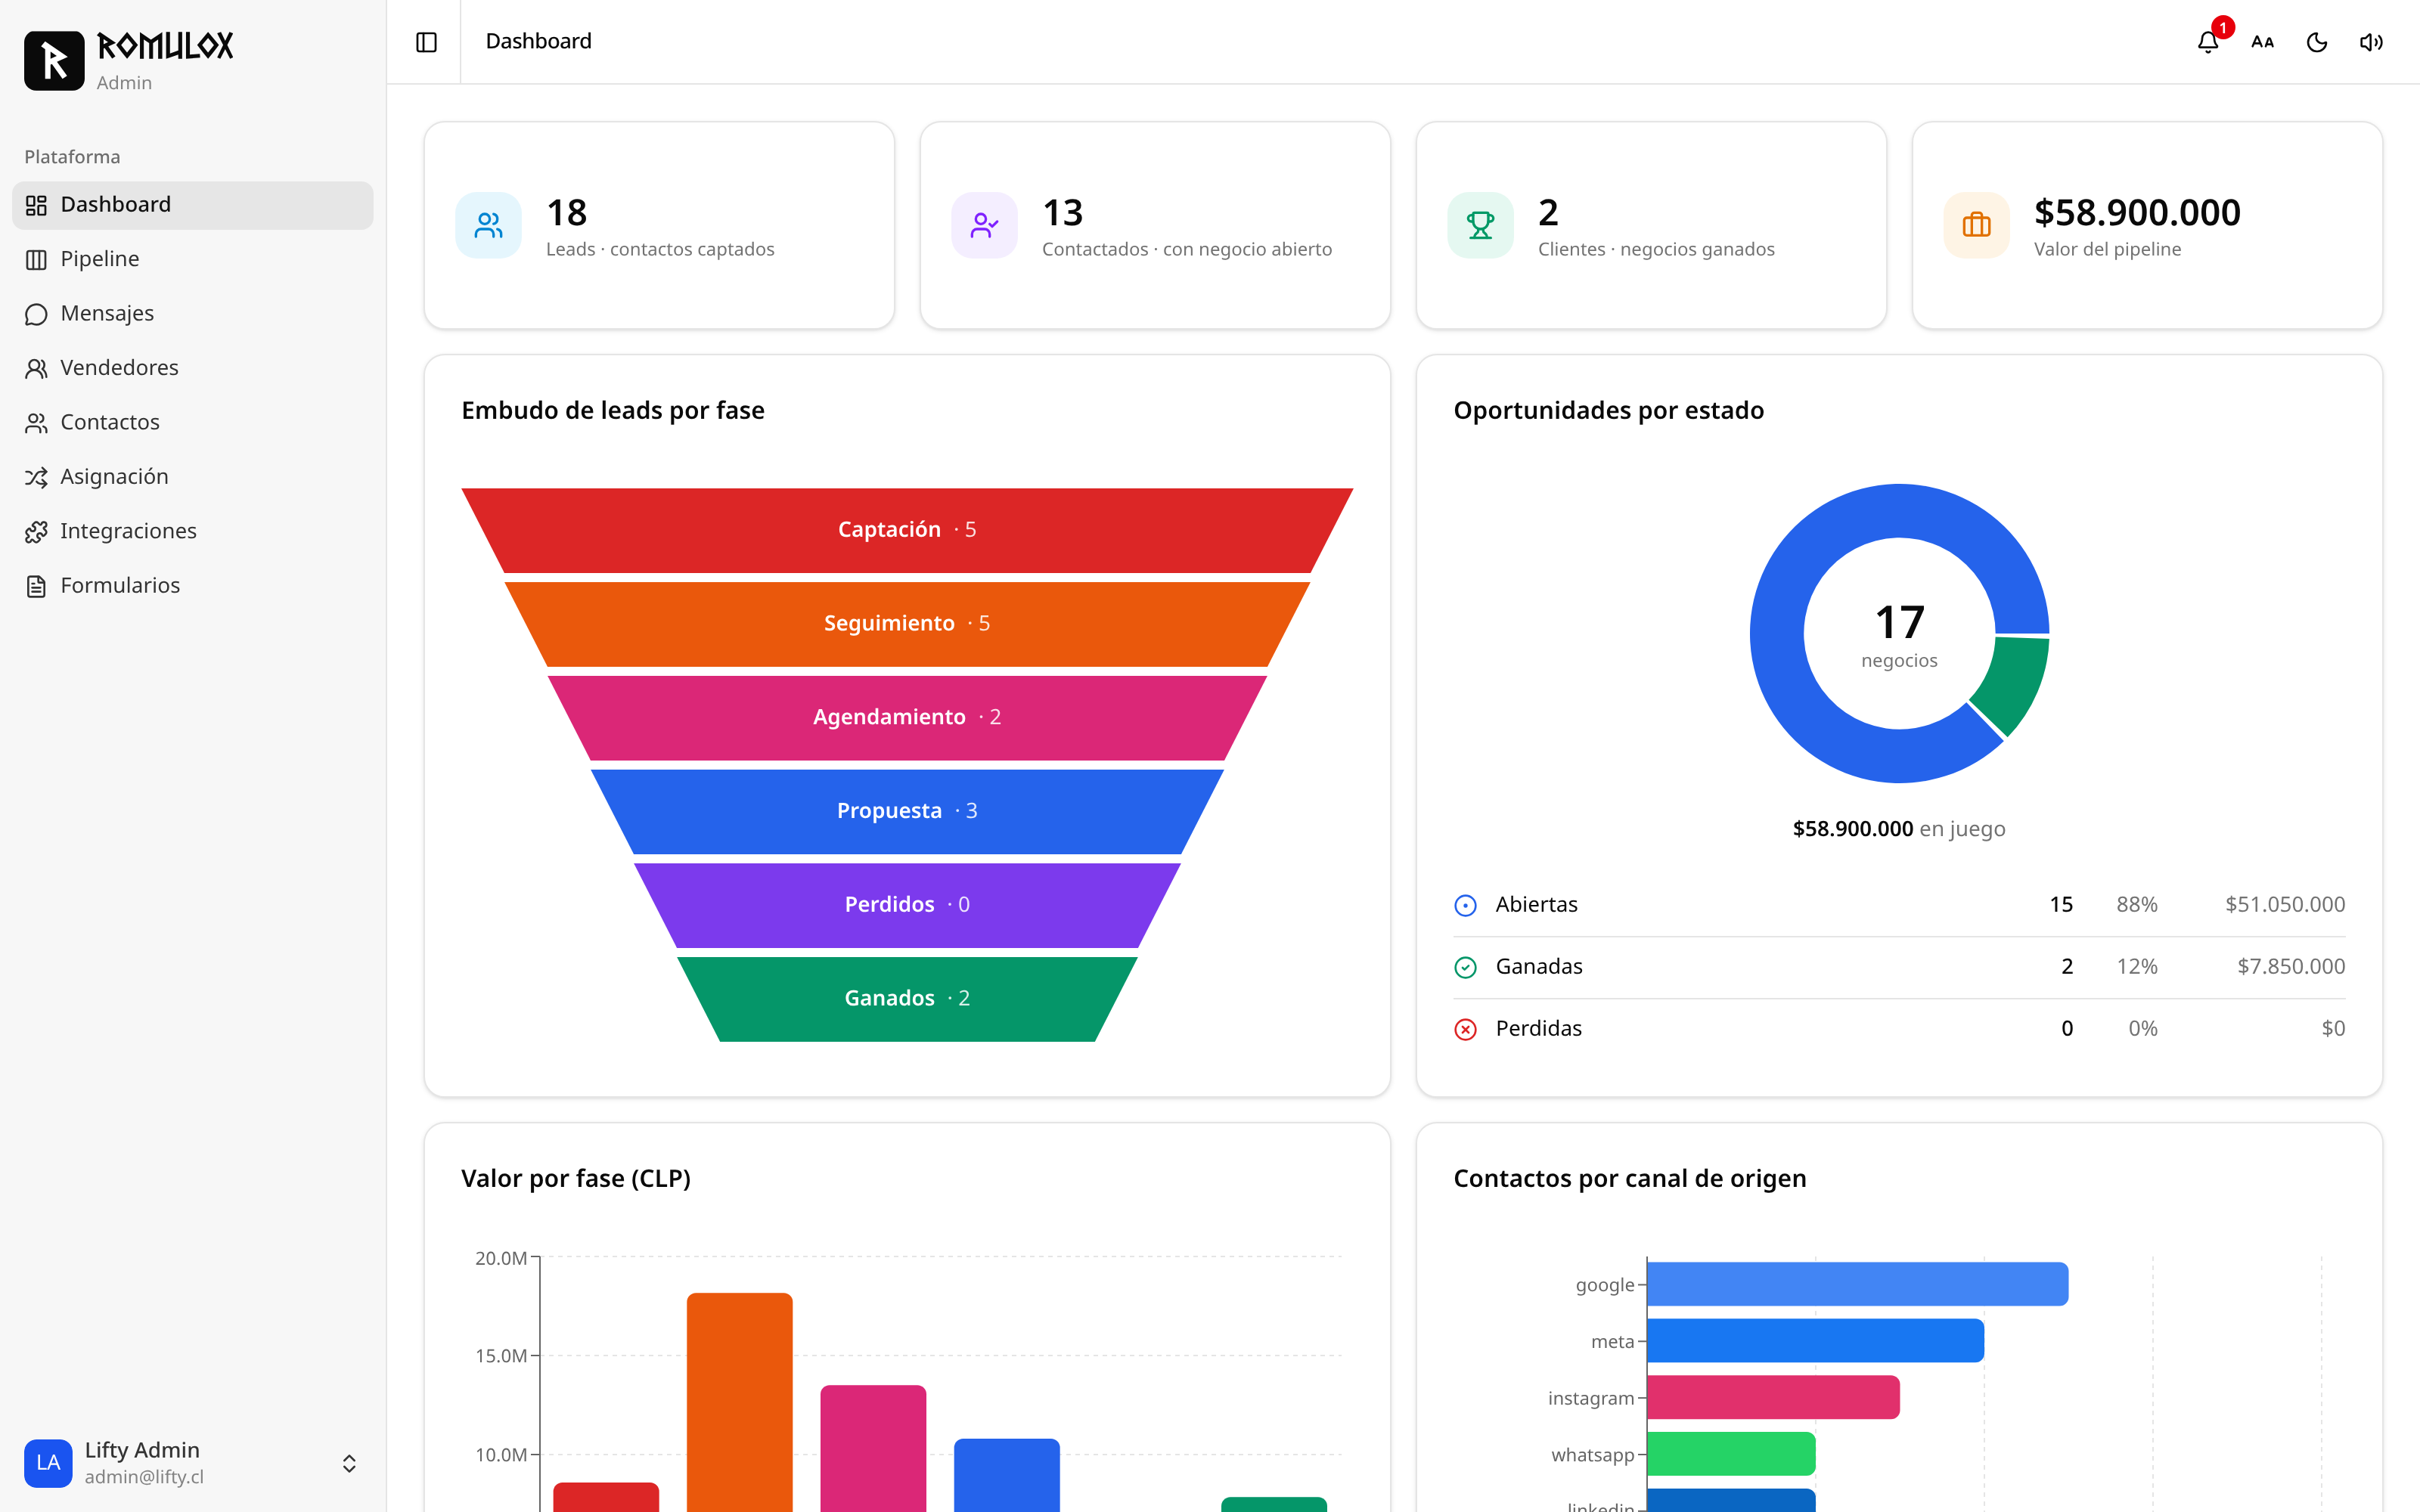Click the $51.050.000 Abiertas amount
The height and width of the screenshot is (1512, 2420).
coord(2285,904)
